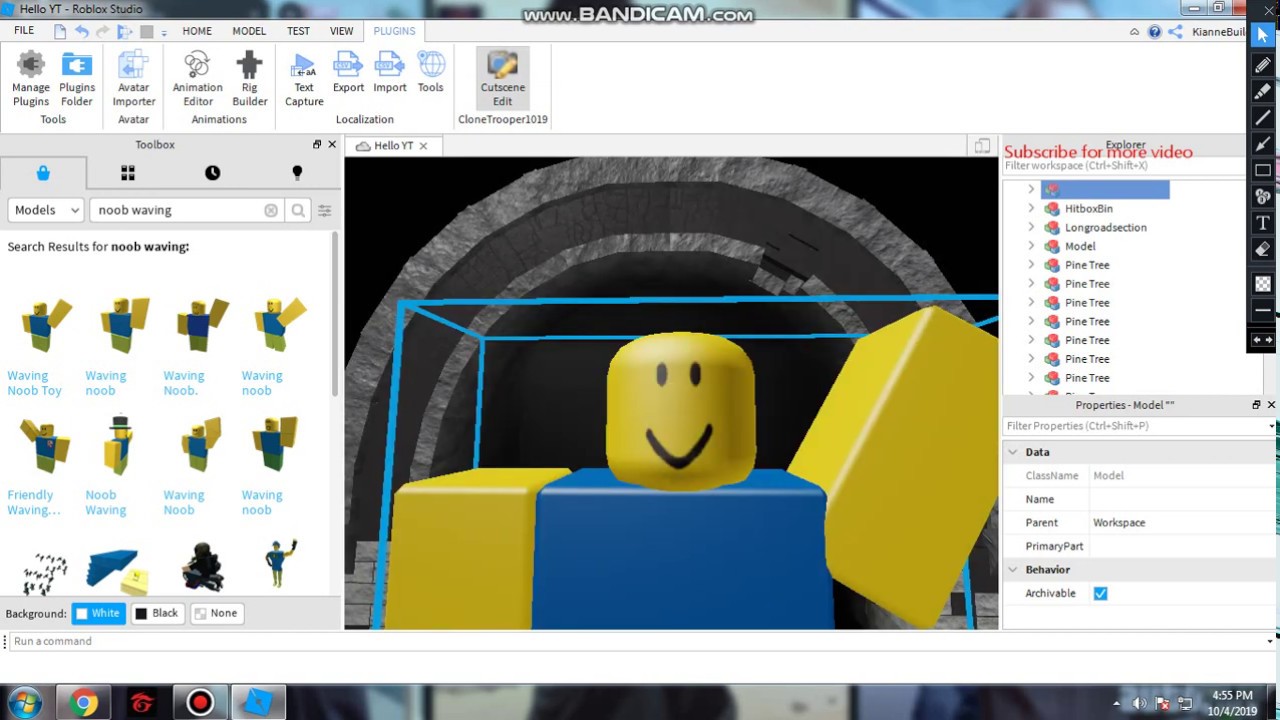Collapse the ribbon with the caret icon

tap(1134, 32)
